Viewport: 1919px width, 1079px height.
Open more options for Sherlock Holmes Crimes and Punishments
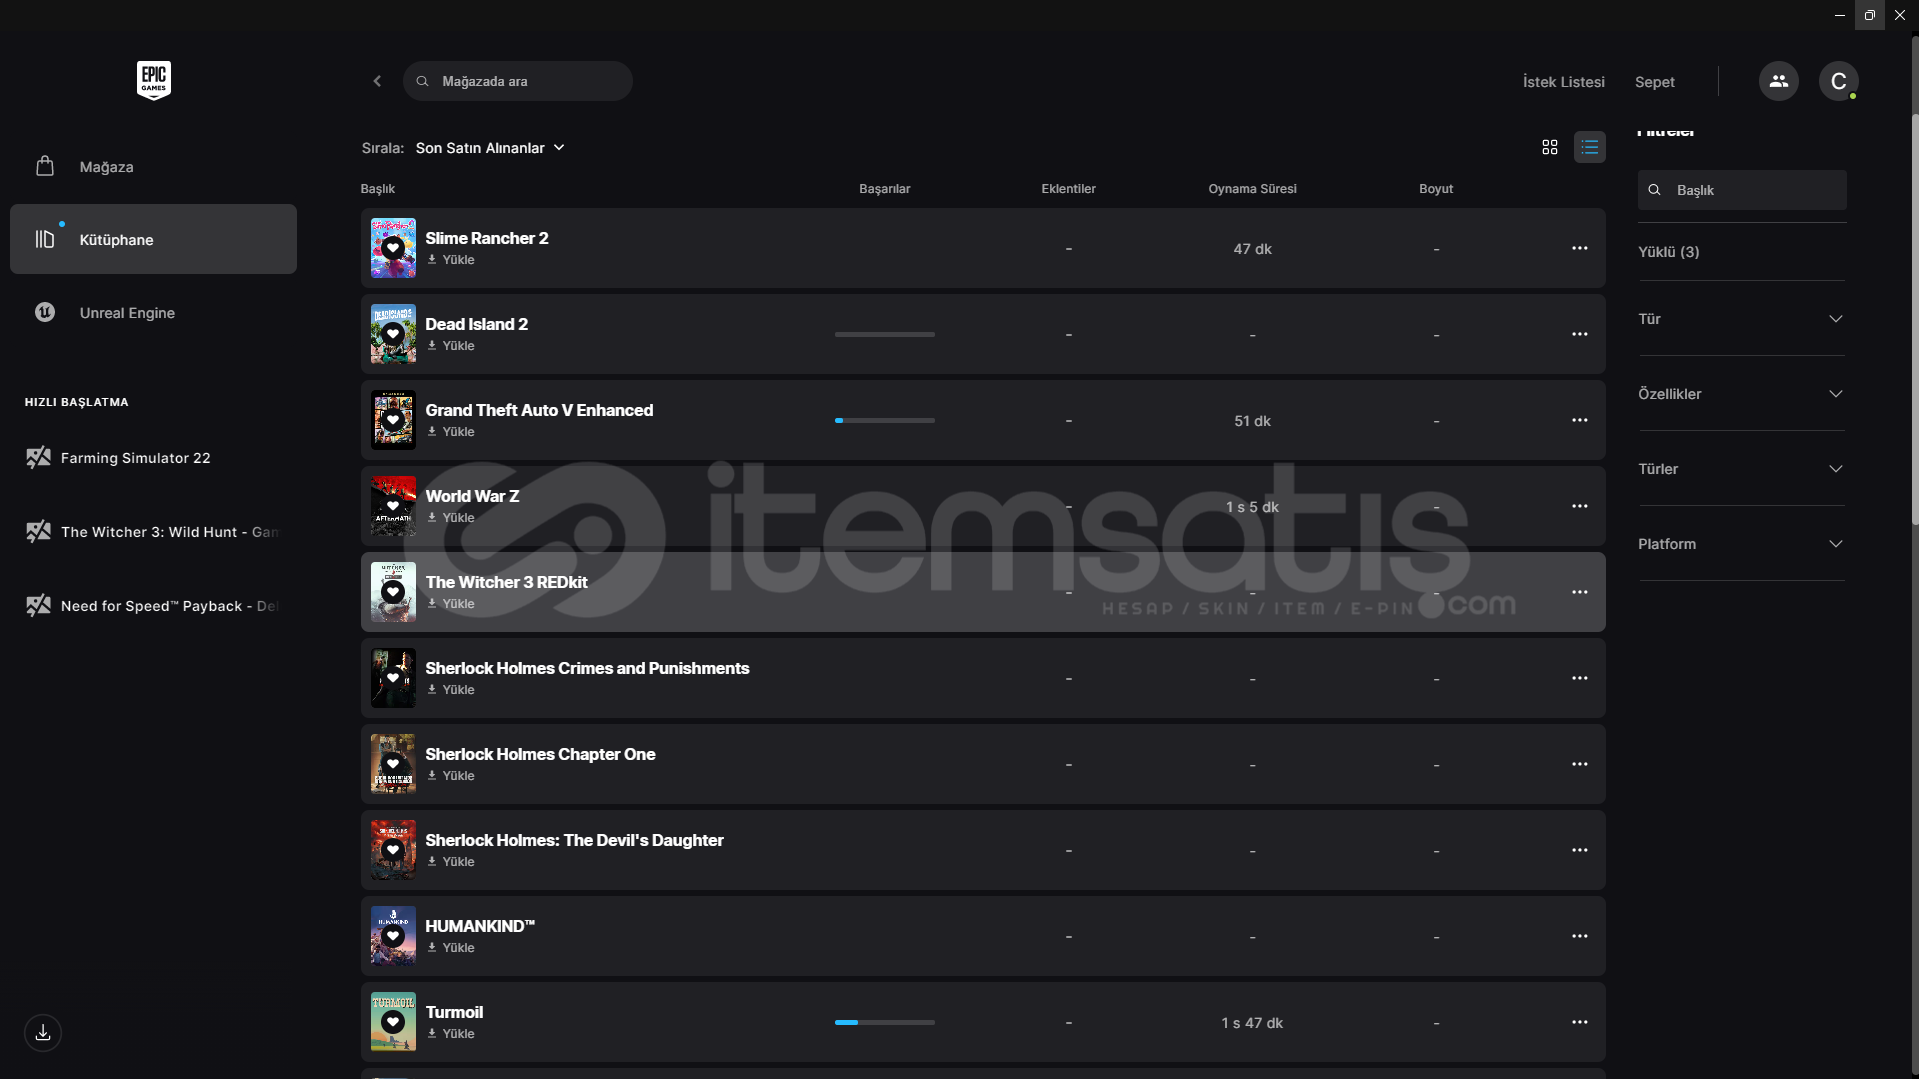1580,678
